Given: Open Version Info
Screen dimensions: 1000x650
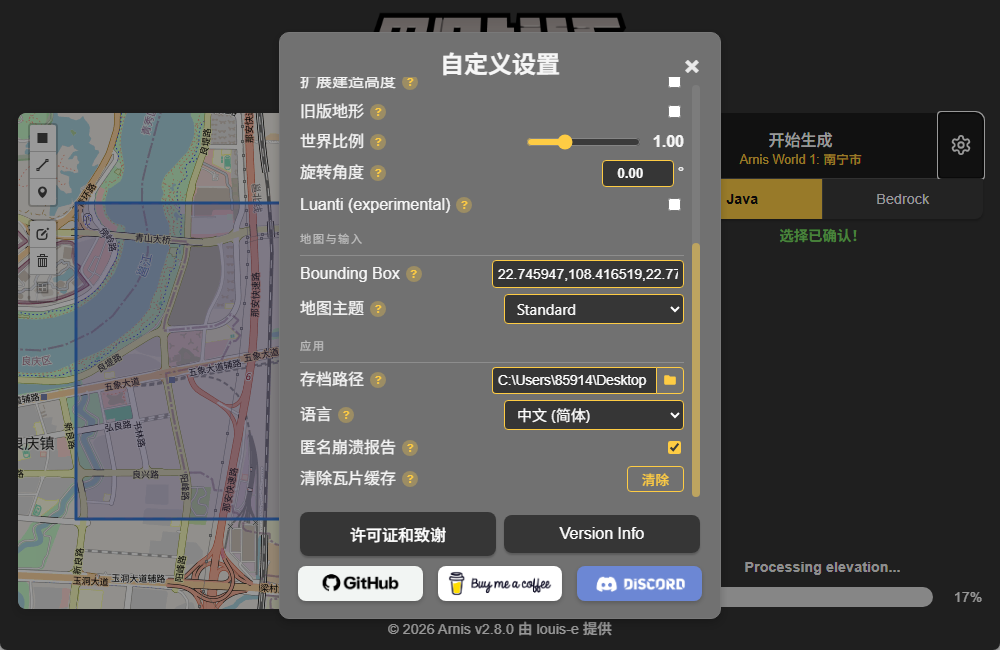Looking at the screenshot, I should (x=602, y=534).
